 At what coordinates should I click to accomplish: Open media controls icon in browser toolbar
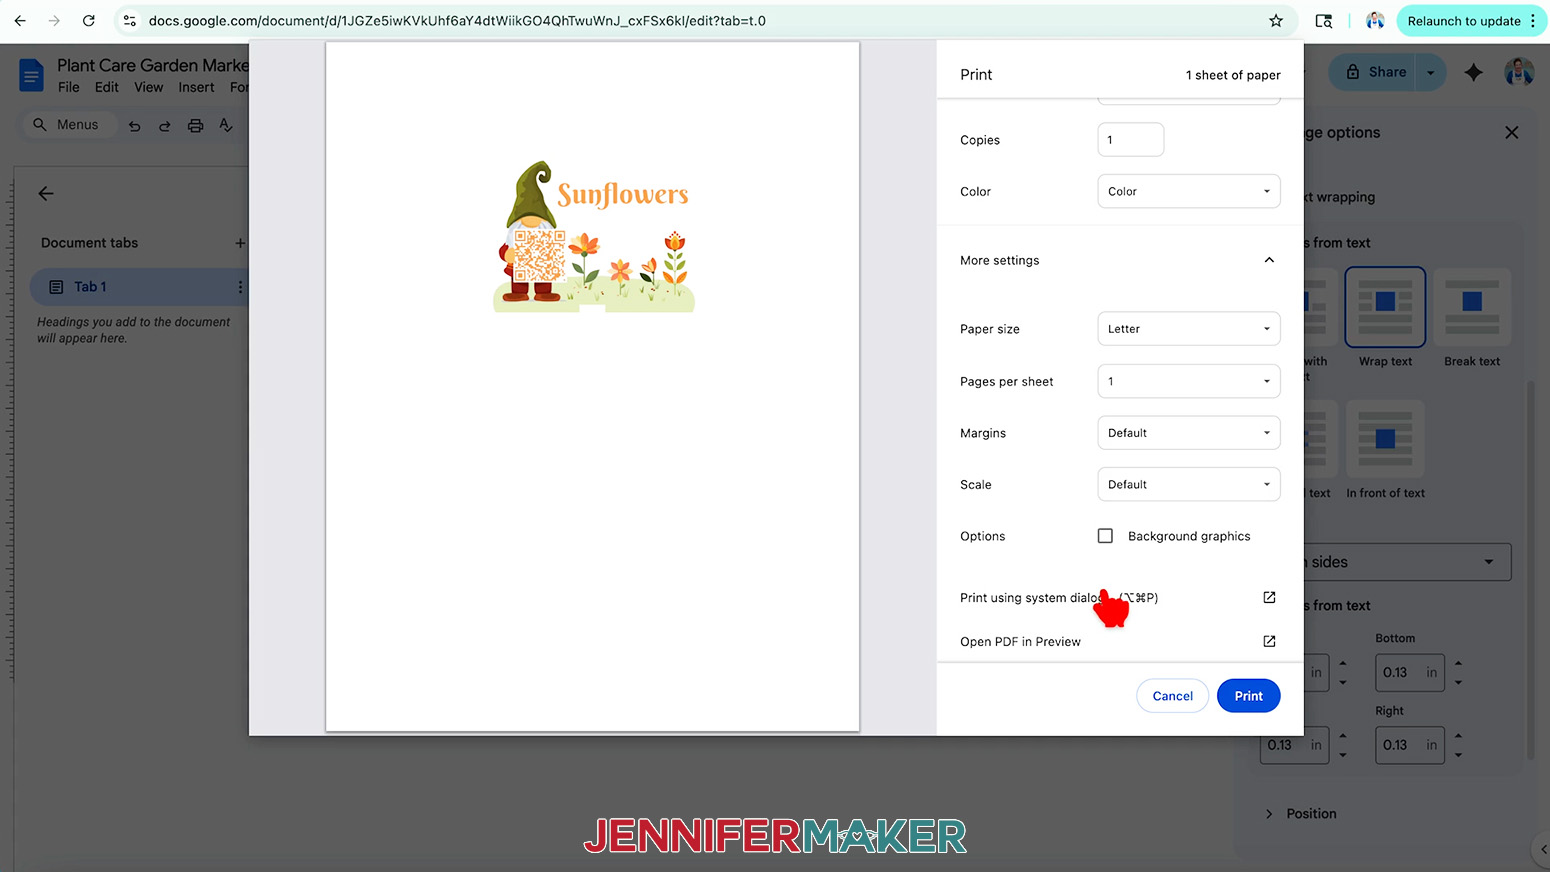click(1324, 20)
